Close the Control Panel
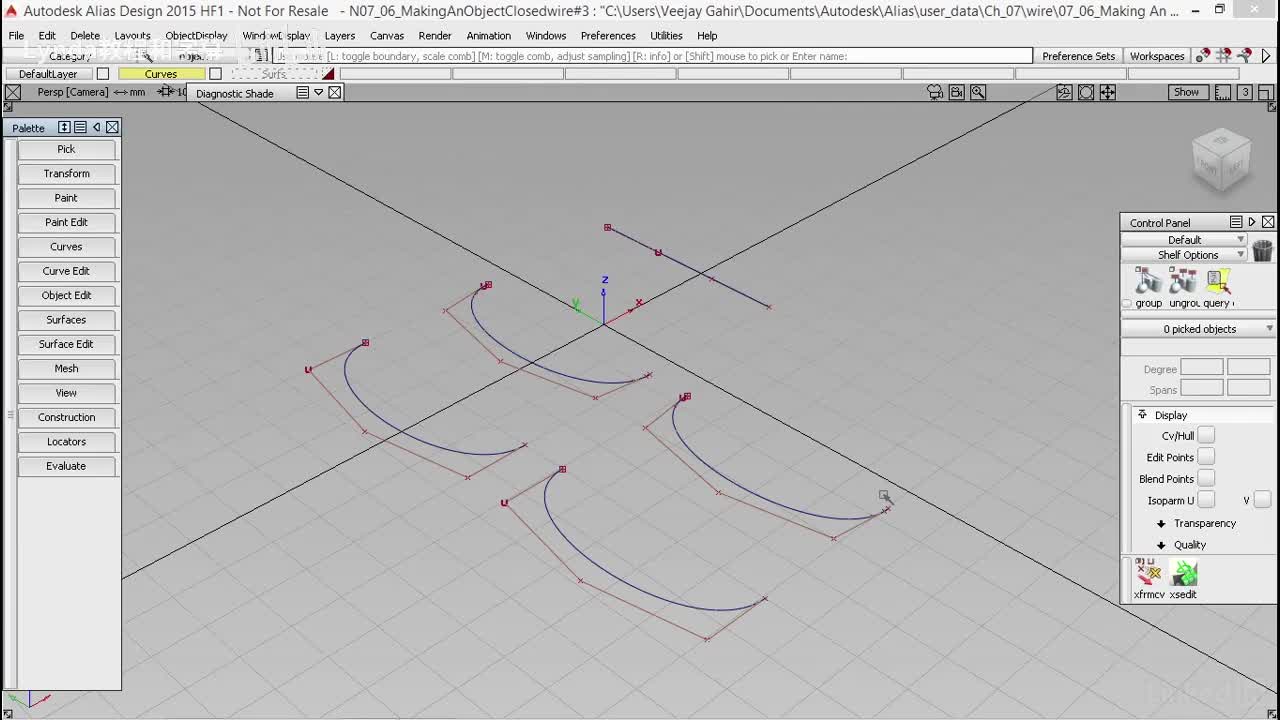This screenshot has height=720, width=1280. pos(1268,222)
